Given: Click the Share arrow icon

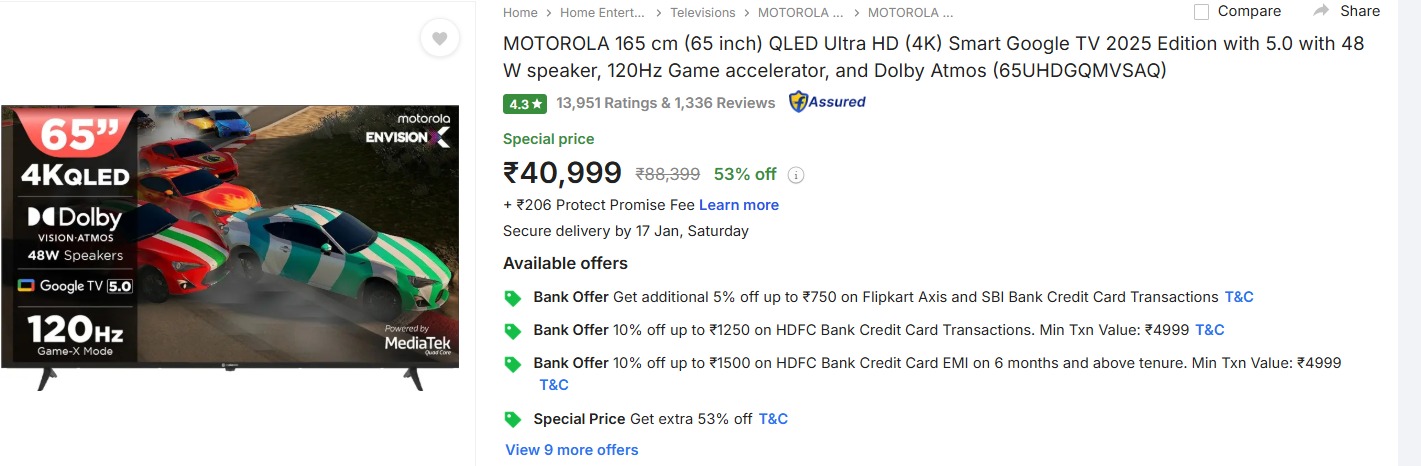Looking at the screenshot, I should tap(1321, 11).
